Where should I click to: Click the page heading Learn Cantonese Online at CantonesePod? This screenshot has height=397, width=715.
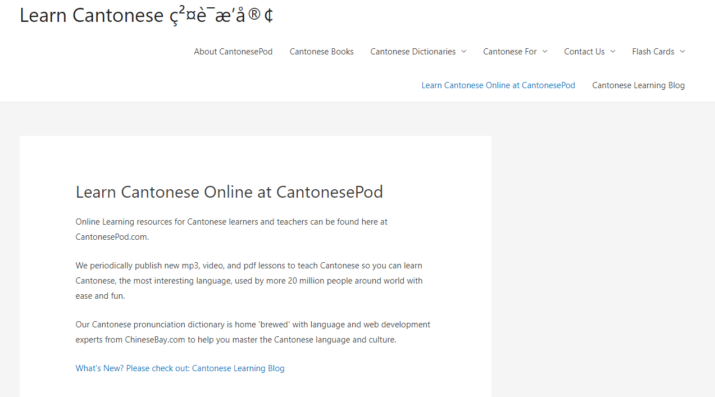229,192
